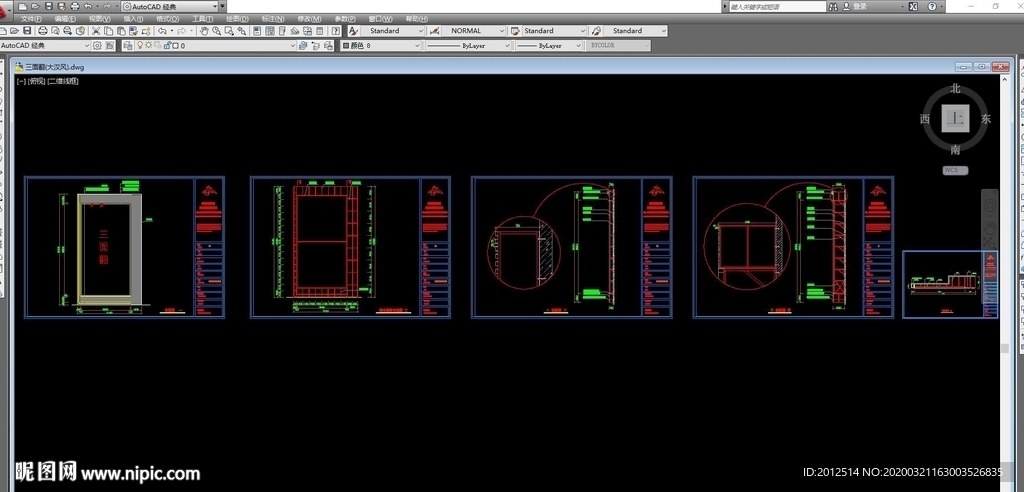
Task: Select Zoom Realtime magnifier tool
Action: tap(216, 31)
